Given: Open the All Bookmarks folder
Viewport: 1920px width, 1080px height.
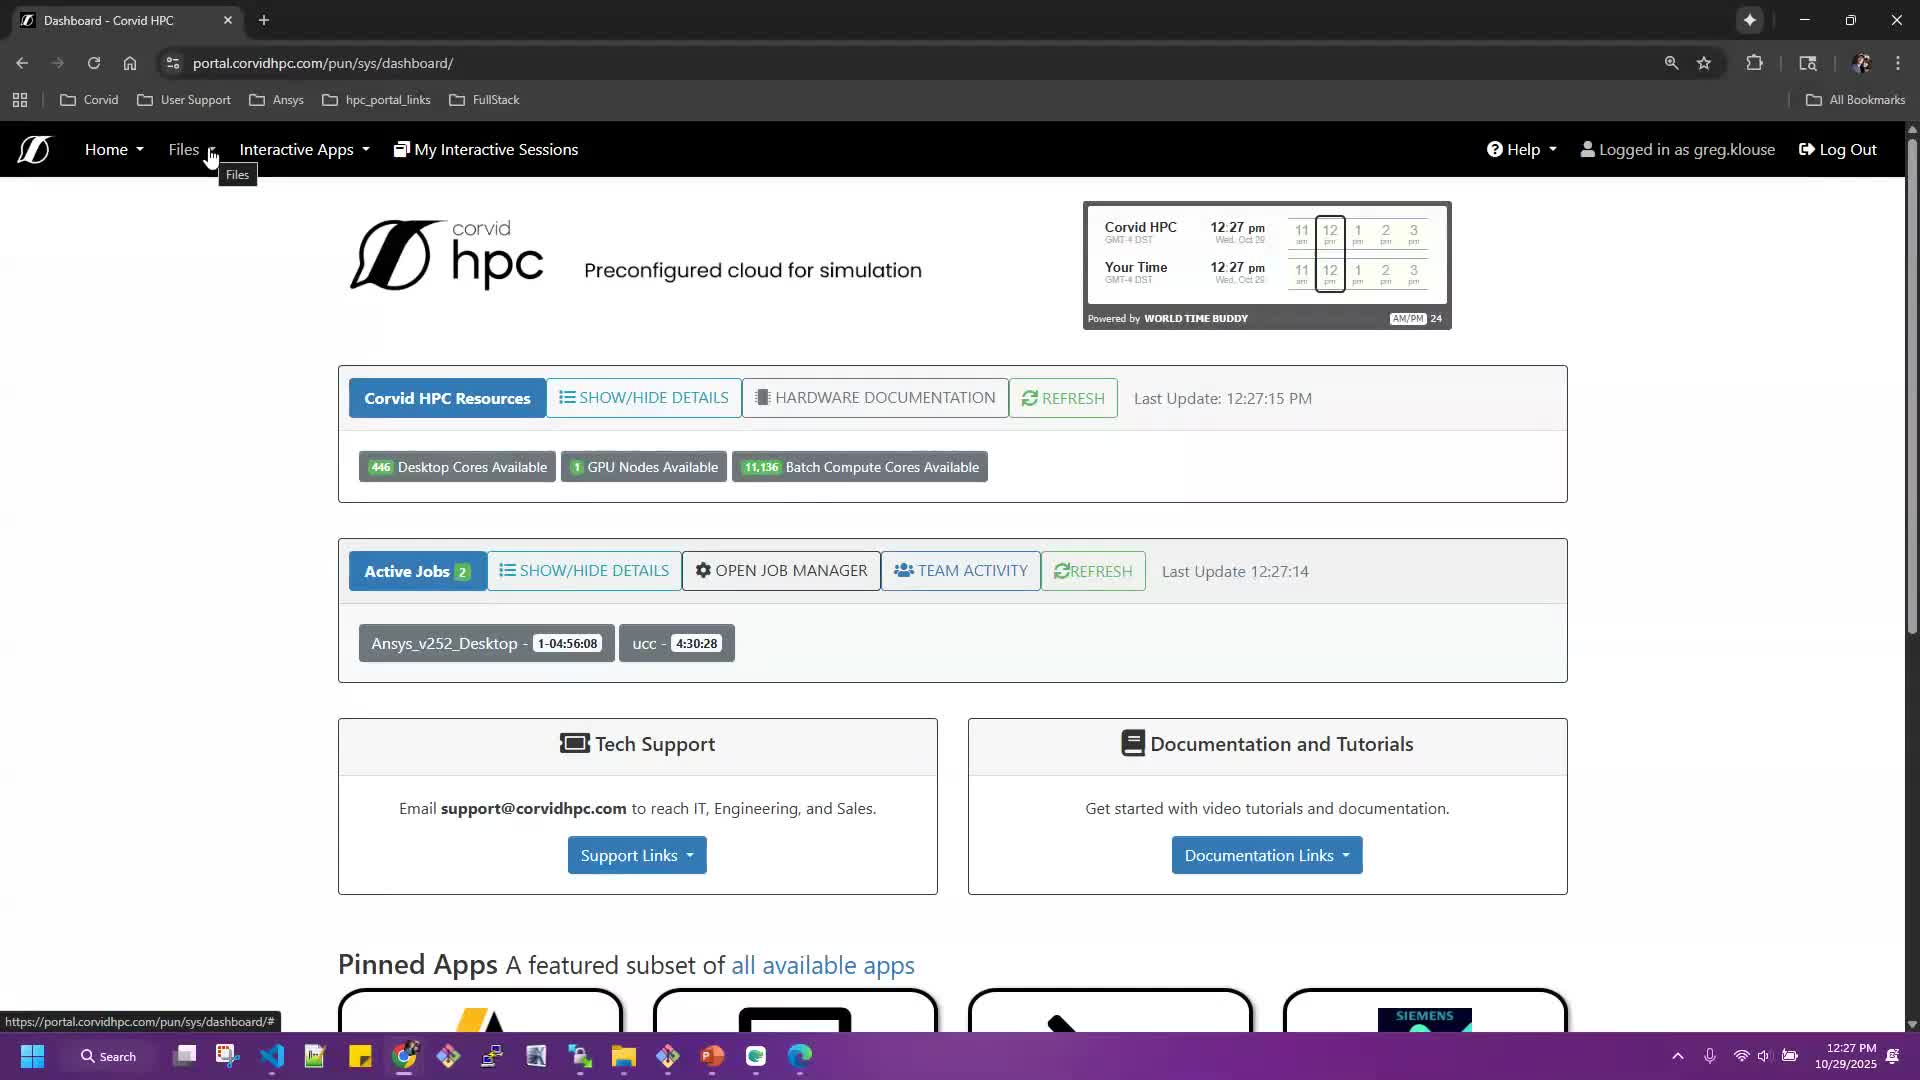Looking at the screenshot, I should [1856, 100].
